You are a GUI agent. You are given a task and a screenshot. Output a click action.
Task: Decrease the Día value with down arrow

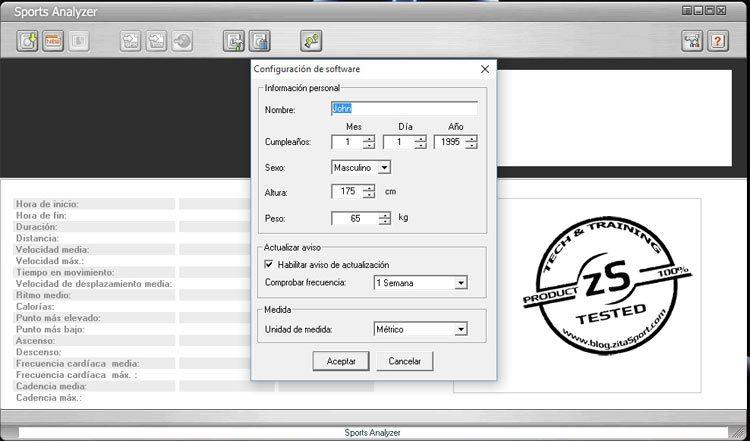tap(420, 145)
